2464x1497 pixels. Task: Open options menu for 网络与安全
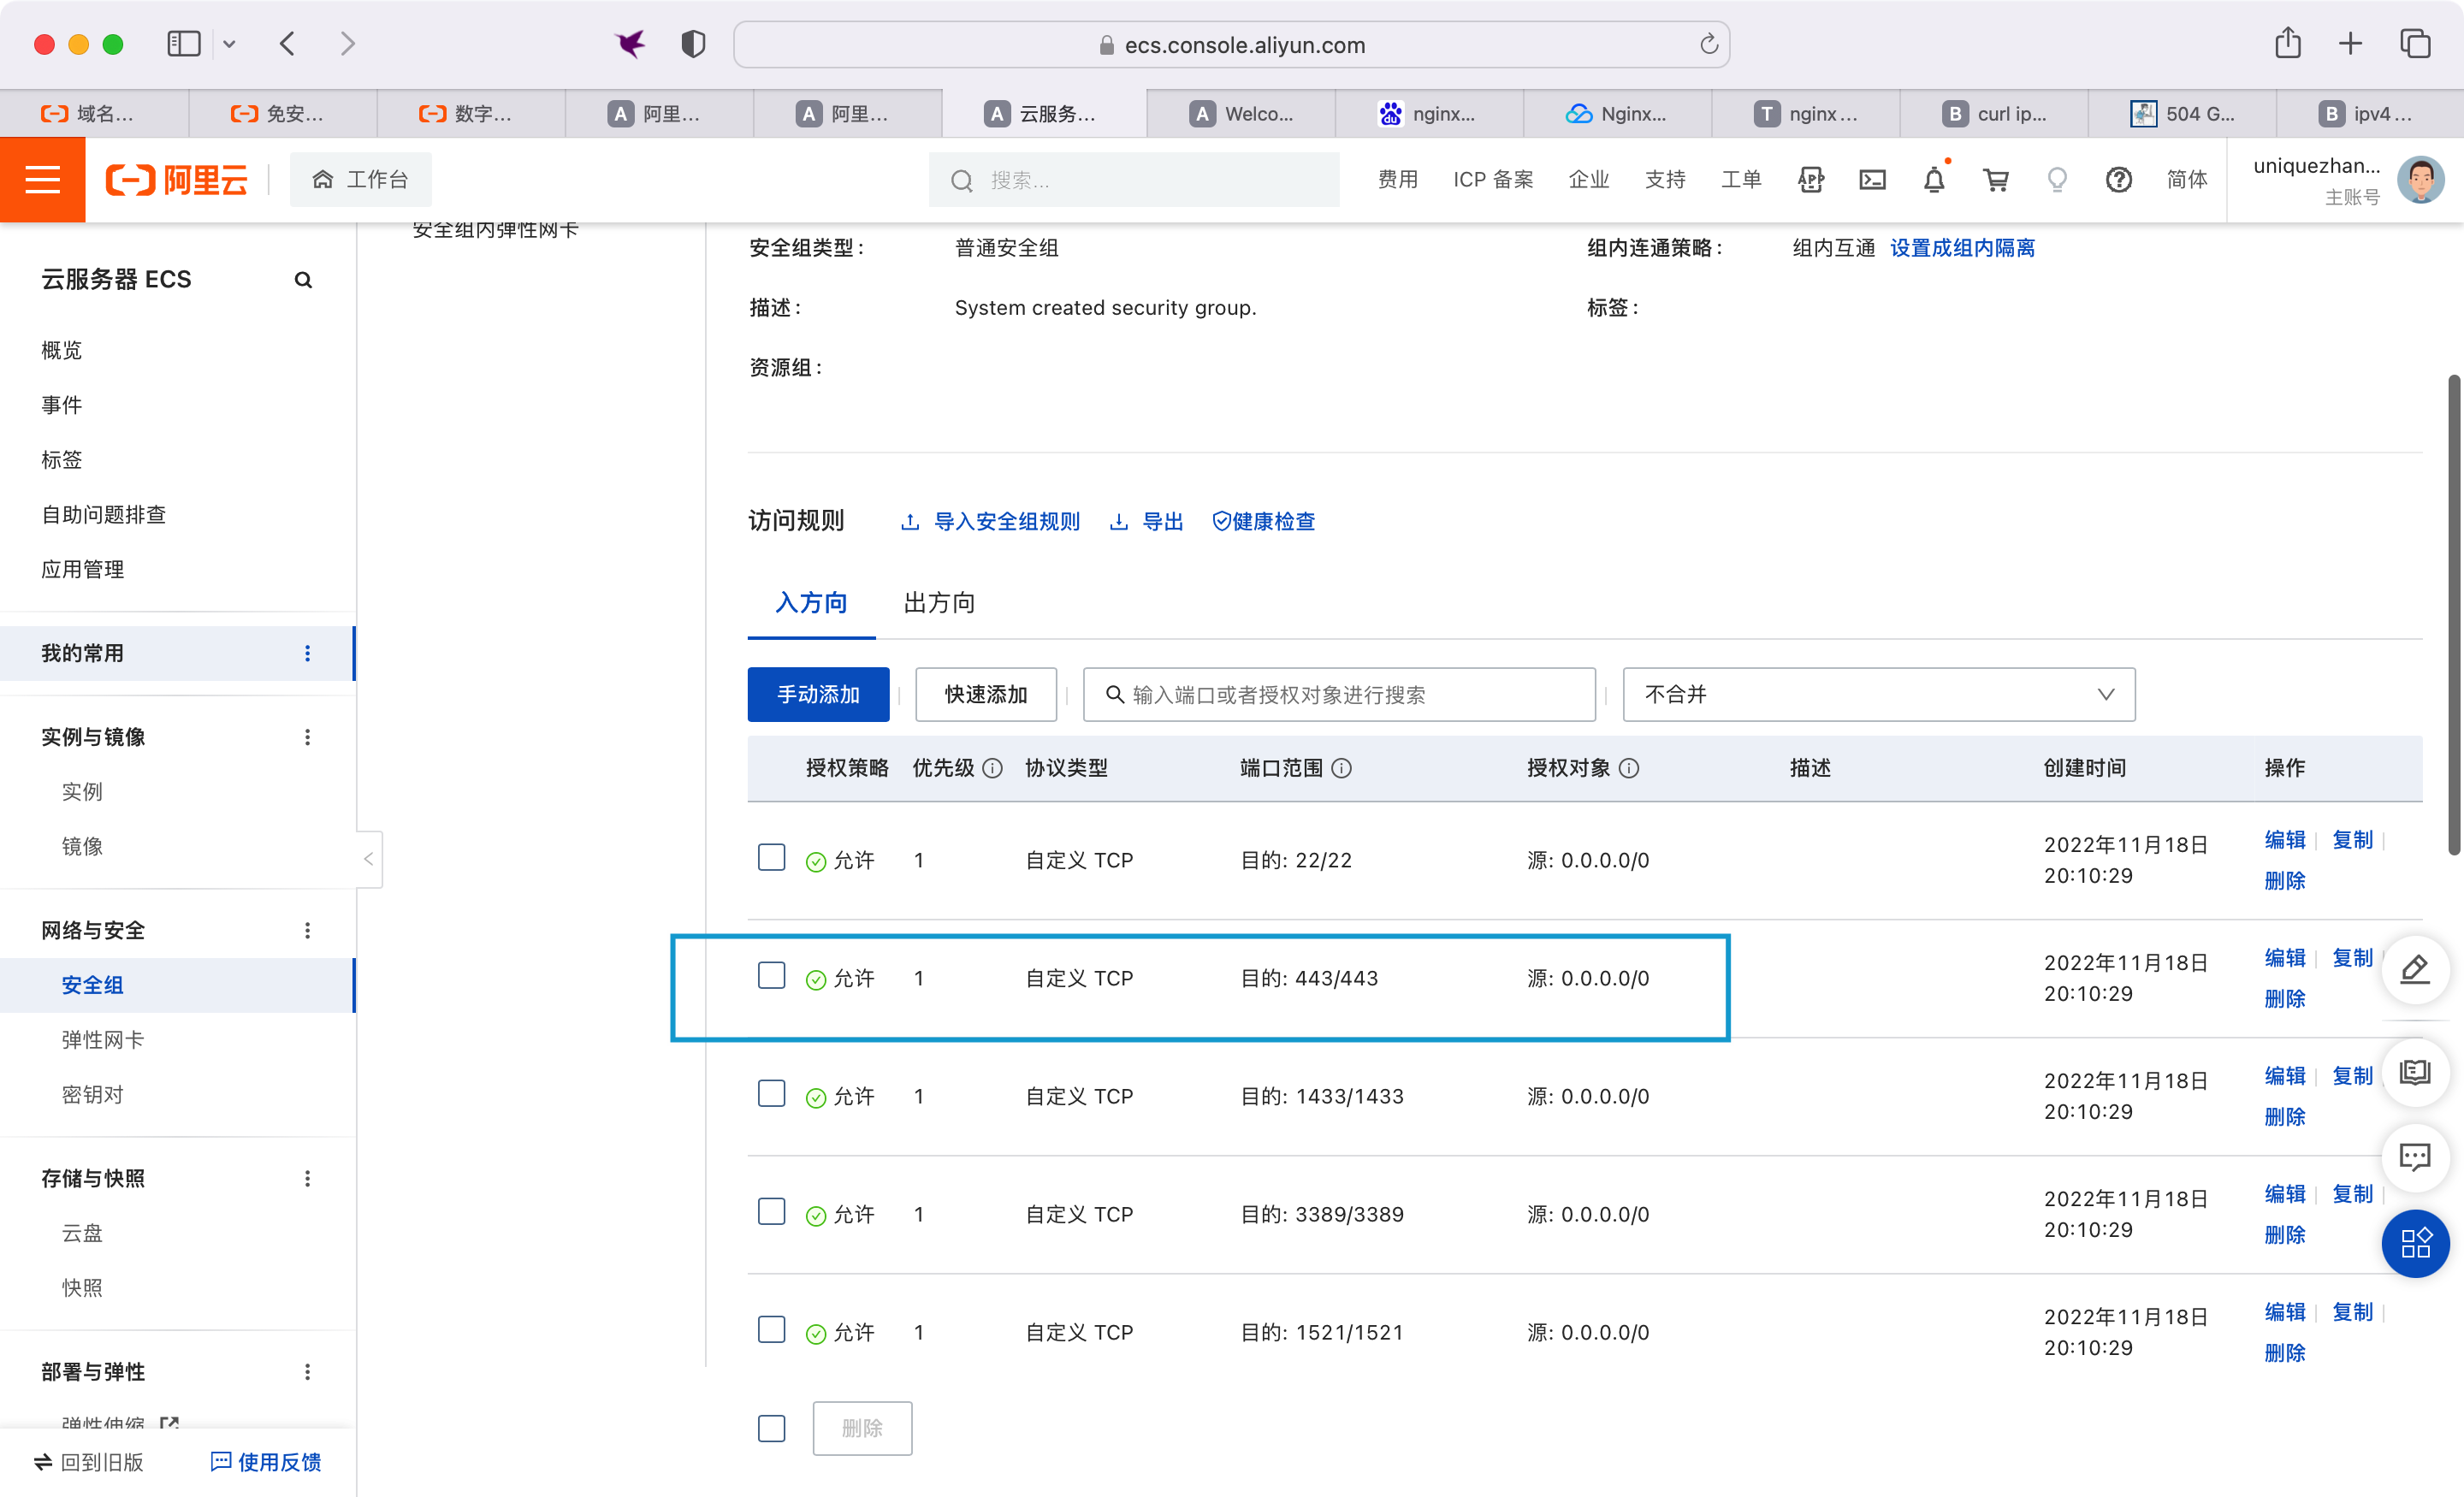(x=307, y=930)
